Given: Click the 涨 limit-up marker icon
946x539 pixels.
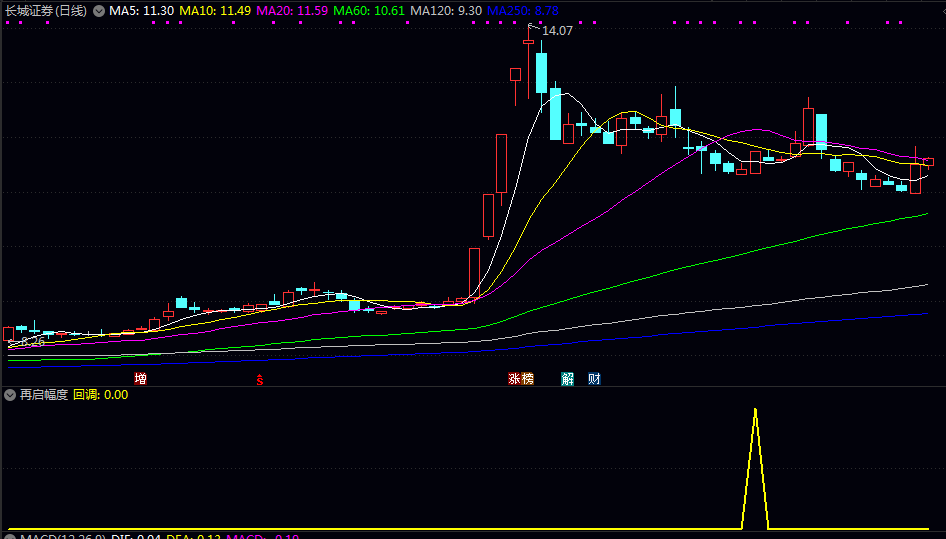Looking at the screenshot, I should [x=514, y=379].
